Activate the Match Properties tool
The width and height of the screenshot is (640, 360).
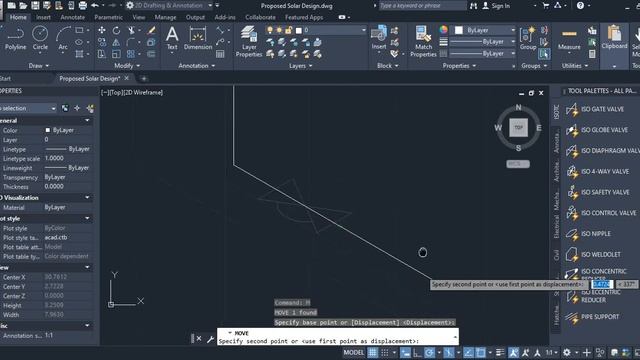click(x=423, y=41)
